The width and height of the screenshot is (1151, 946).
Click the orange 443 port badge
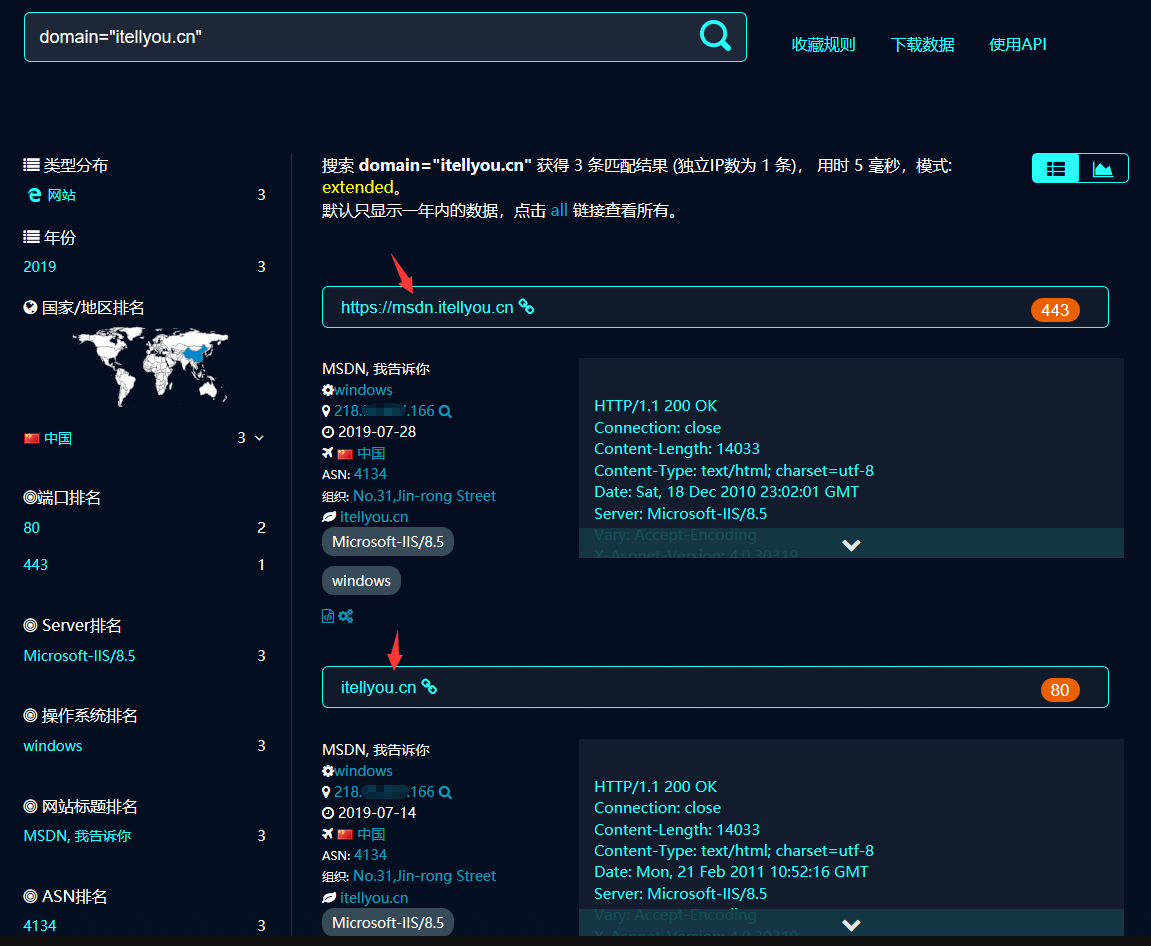tap(1055, 310)
